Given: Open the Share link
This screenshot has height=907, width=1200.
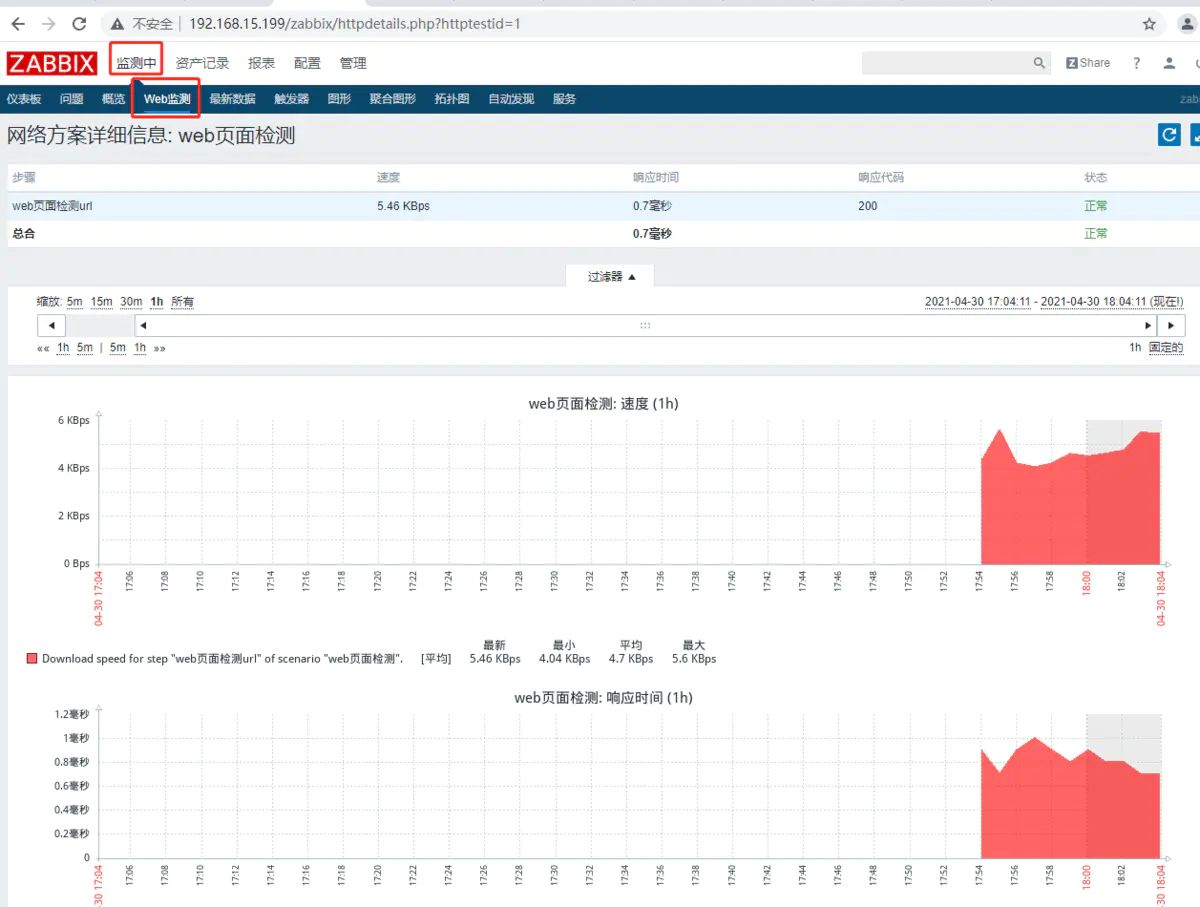Looking at the screenshot, I should click(x=1088, y=63).
